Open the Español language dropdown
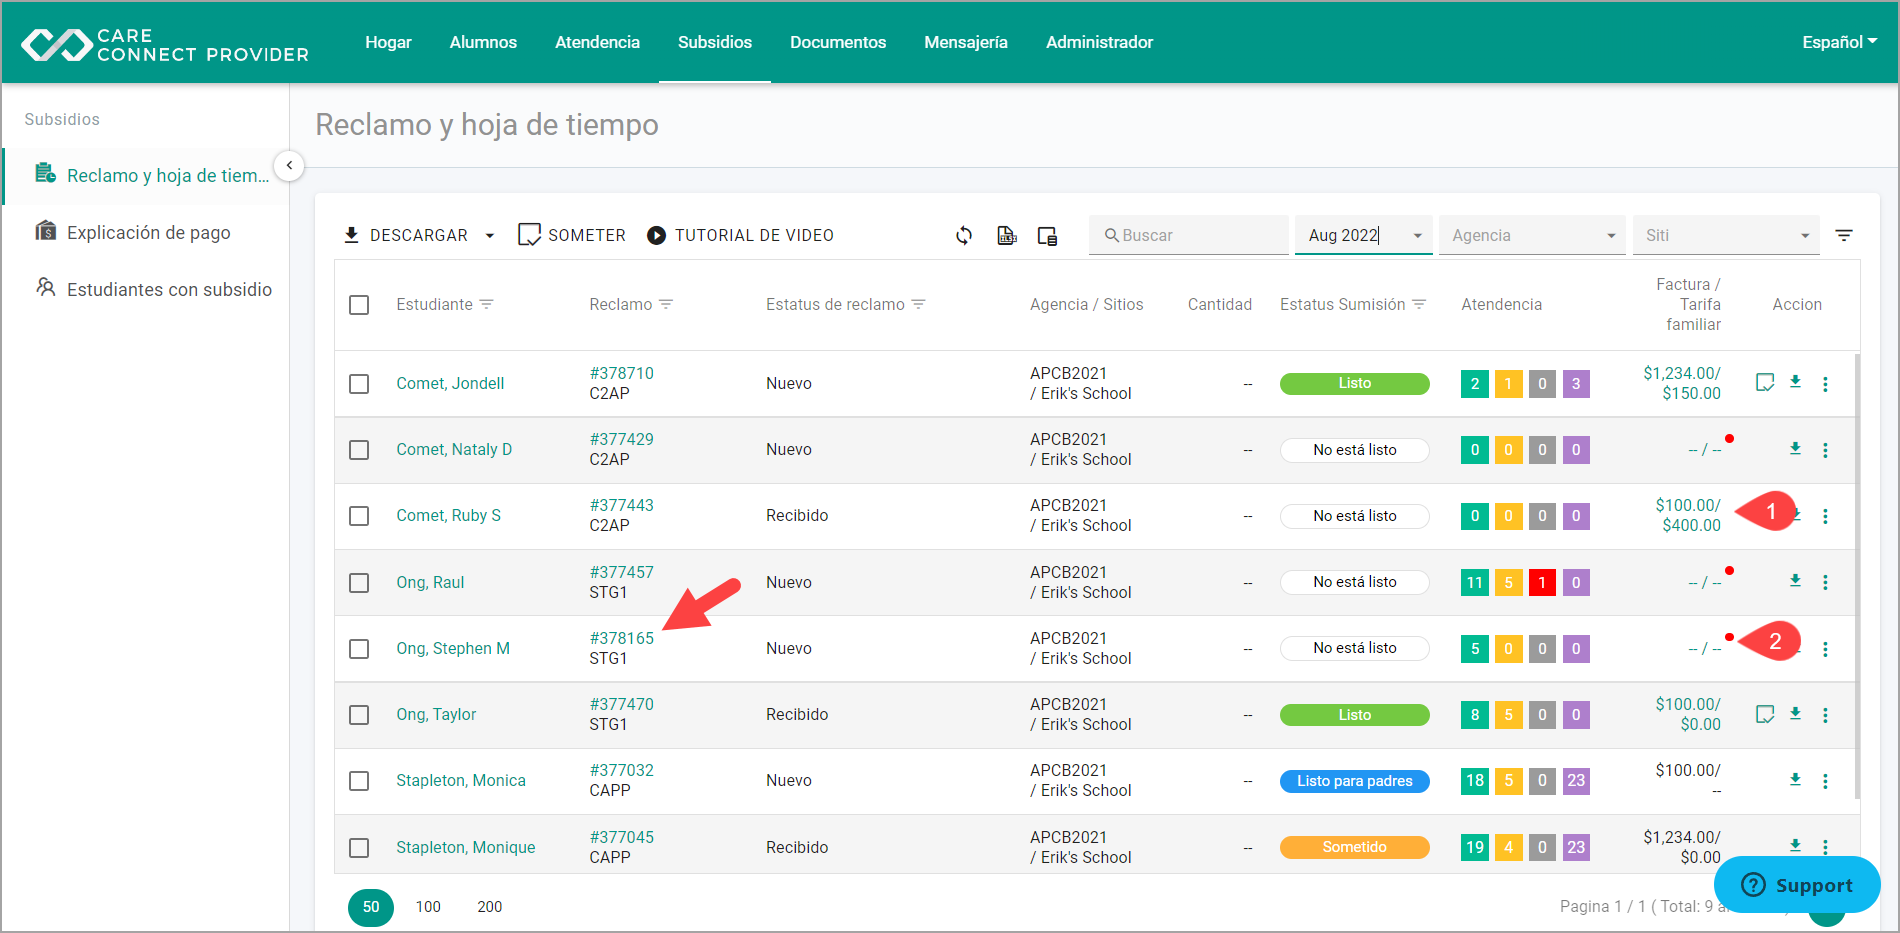Viewport: 1900px width, 933px height. pos(1839,42)
